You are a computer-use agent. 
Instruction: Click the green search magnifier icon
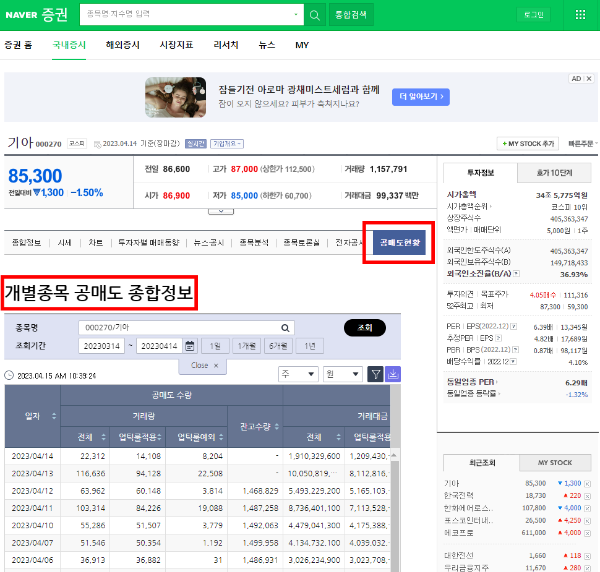tap(315, 15)
